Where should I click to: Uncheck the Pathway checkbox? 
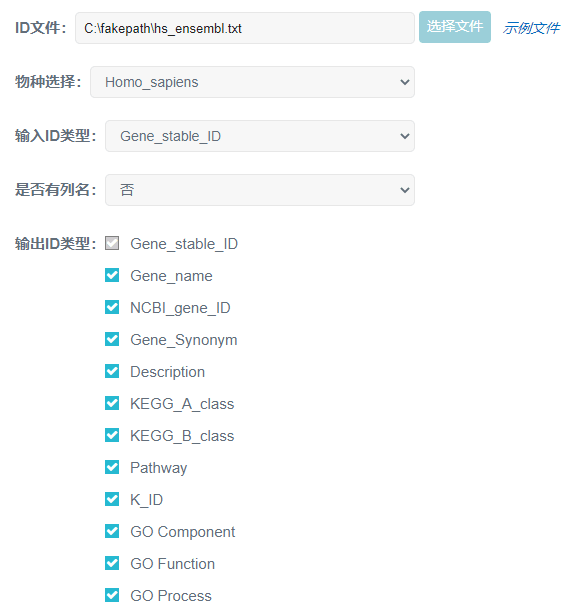click(112, 467)
